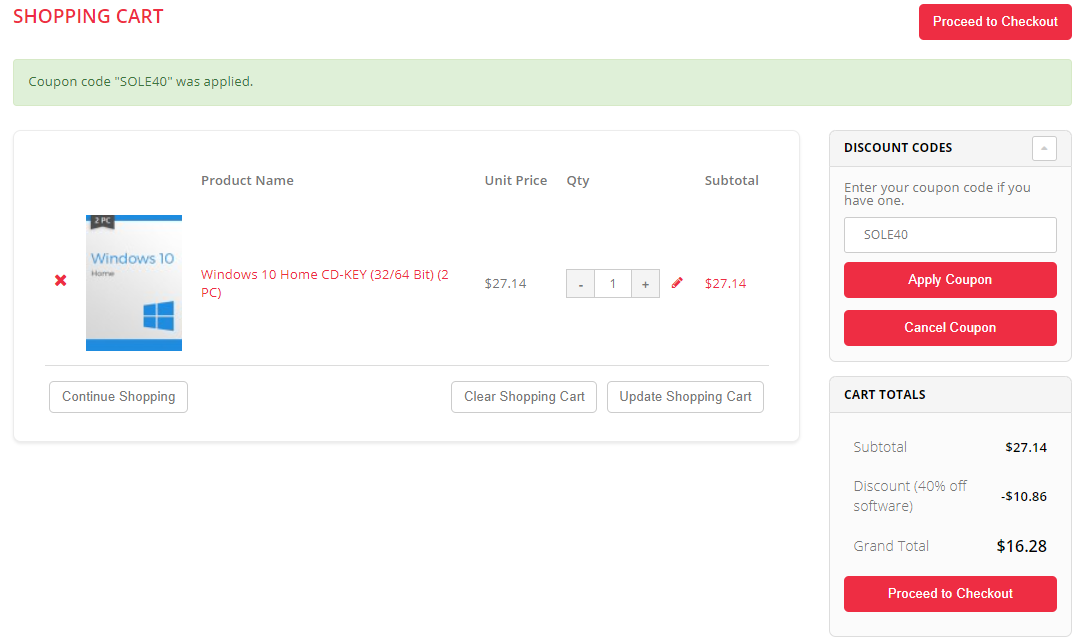Collapse the Discount Codes panel arrow
1081x643 pixels.
point(1044,148)
